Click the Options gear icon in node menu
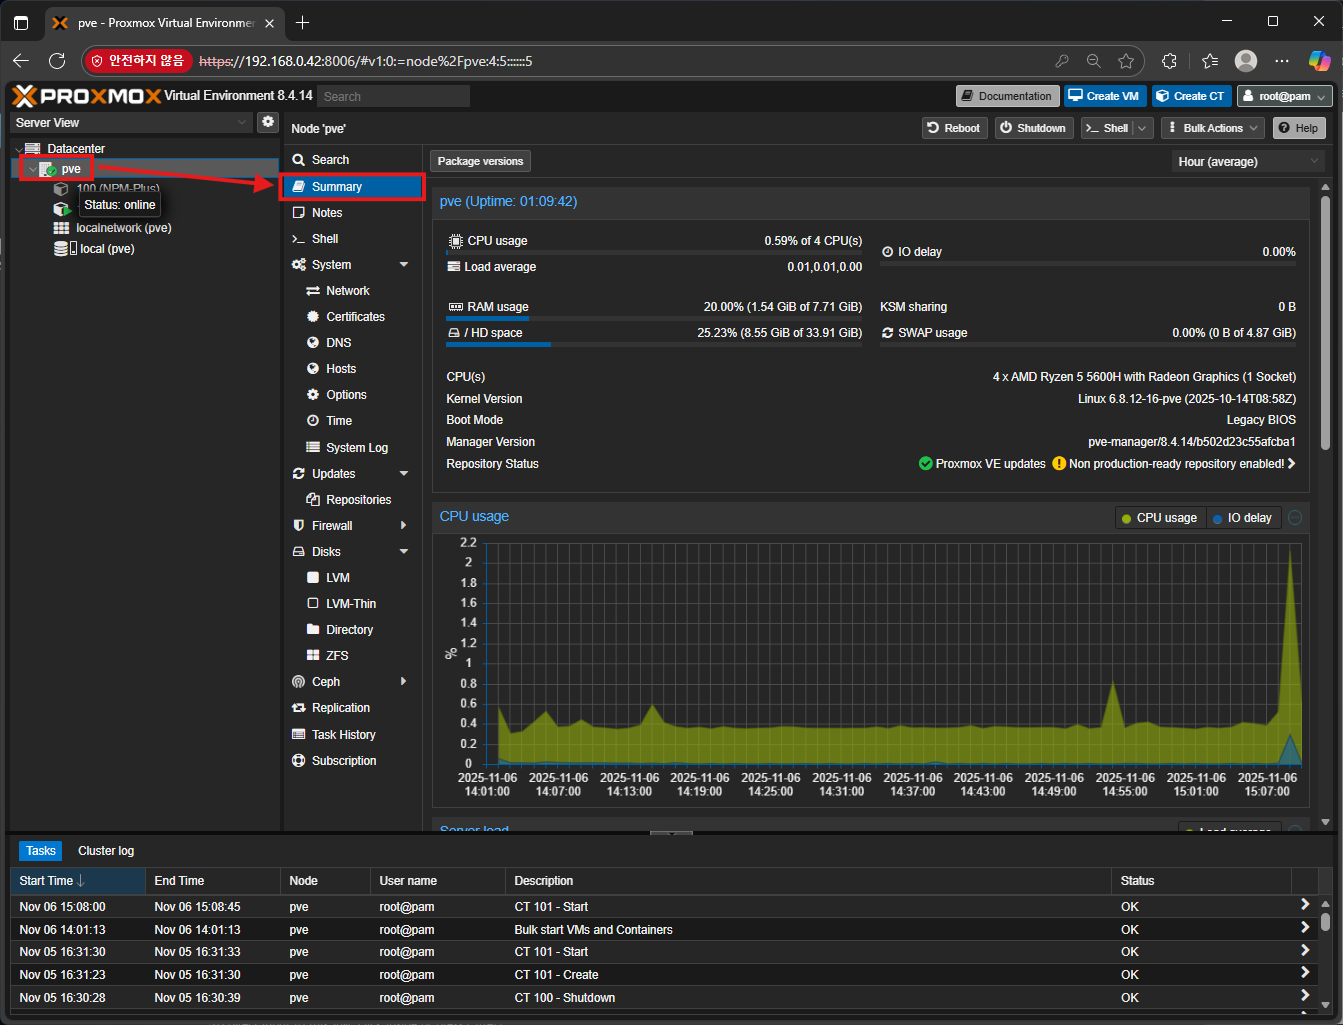Screen dimensions: 1343x1025 313,395
